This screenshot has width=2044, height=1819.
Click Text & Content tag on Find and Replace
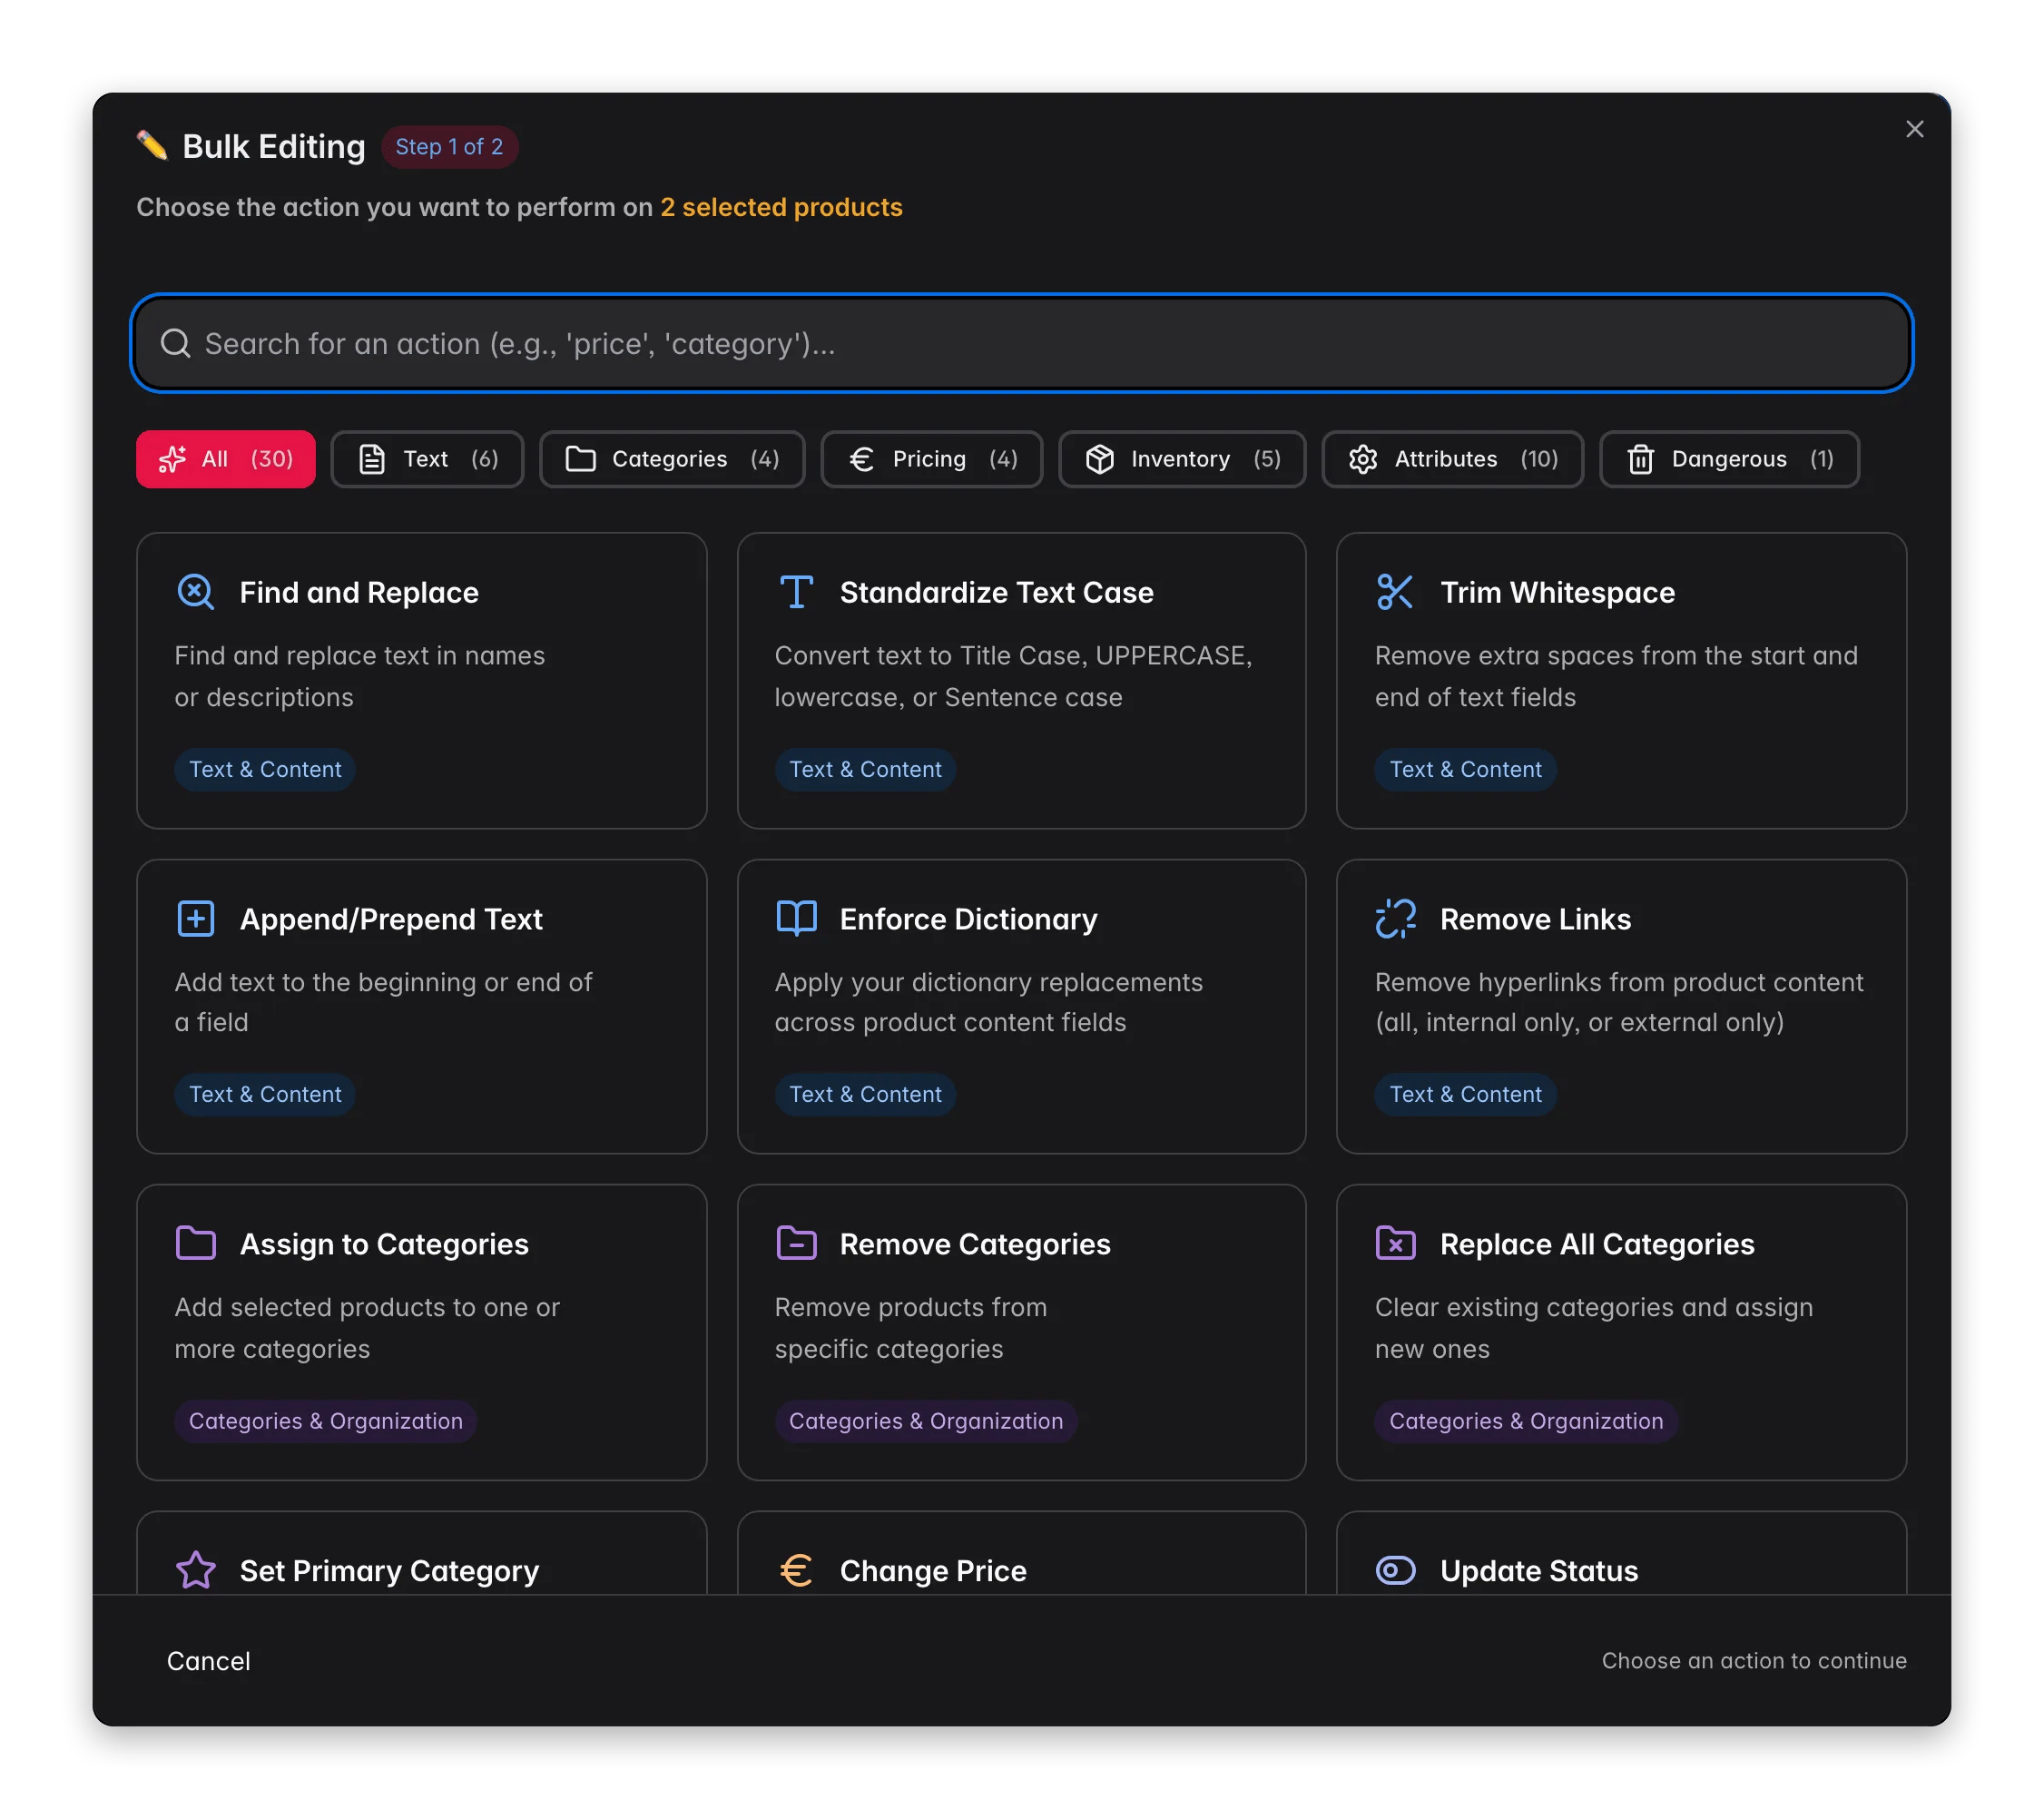pos(265,769)
